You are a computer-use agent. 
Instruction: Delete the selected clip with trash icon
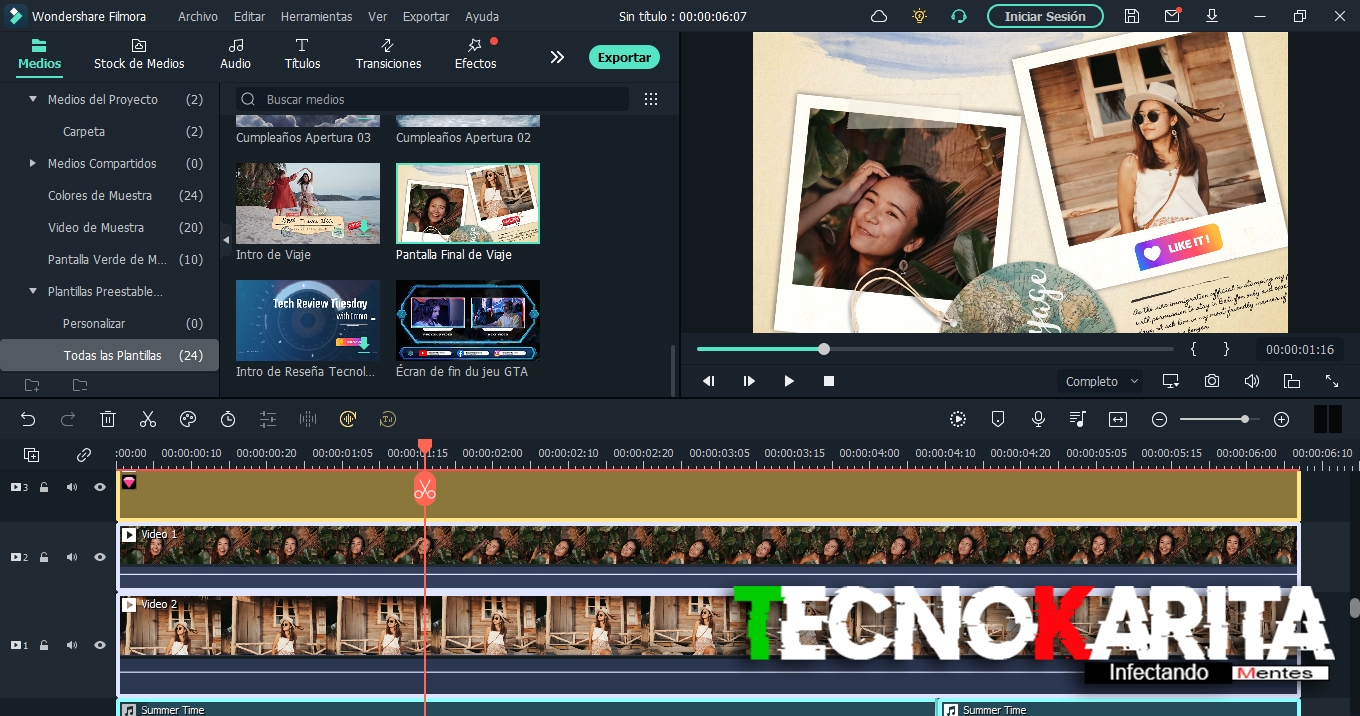point(108,419)
